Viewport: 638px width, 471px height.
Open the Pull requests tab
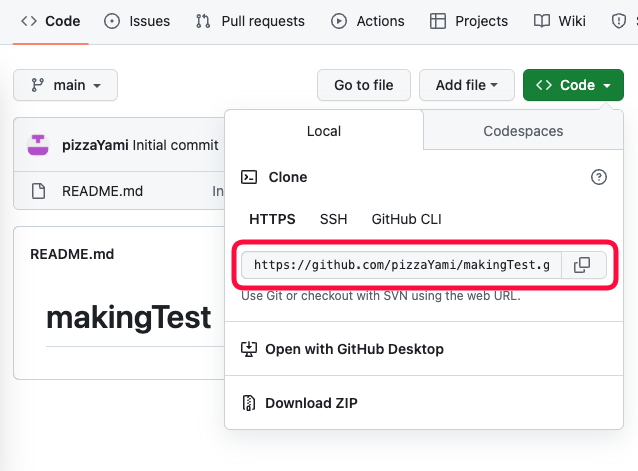[250, 21]
